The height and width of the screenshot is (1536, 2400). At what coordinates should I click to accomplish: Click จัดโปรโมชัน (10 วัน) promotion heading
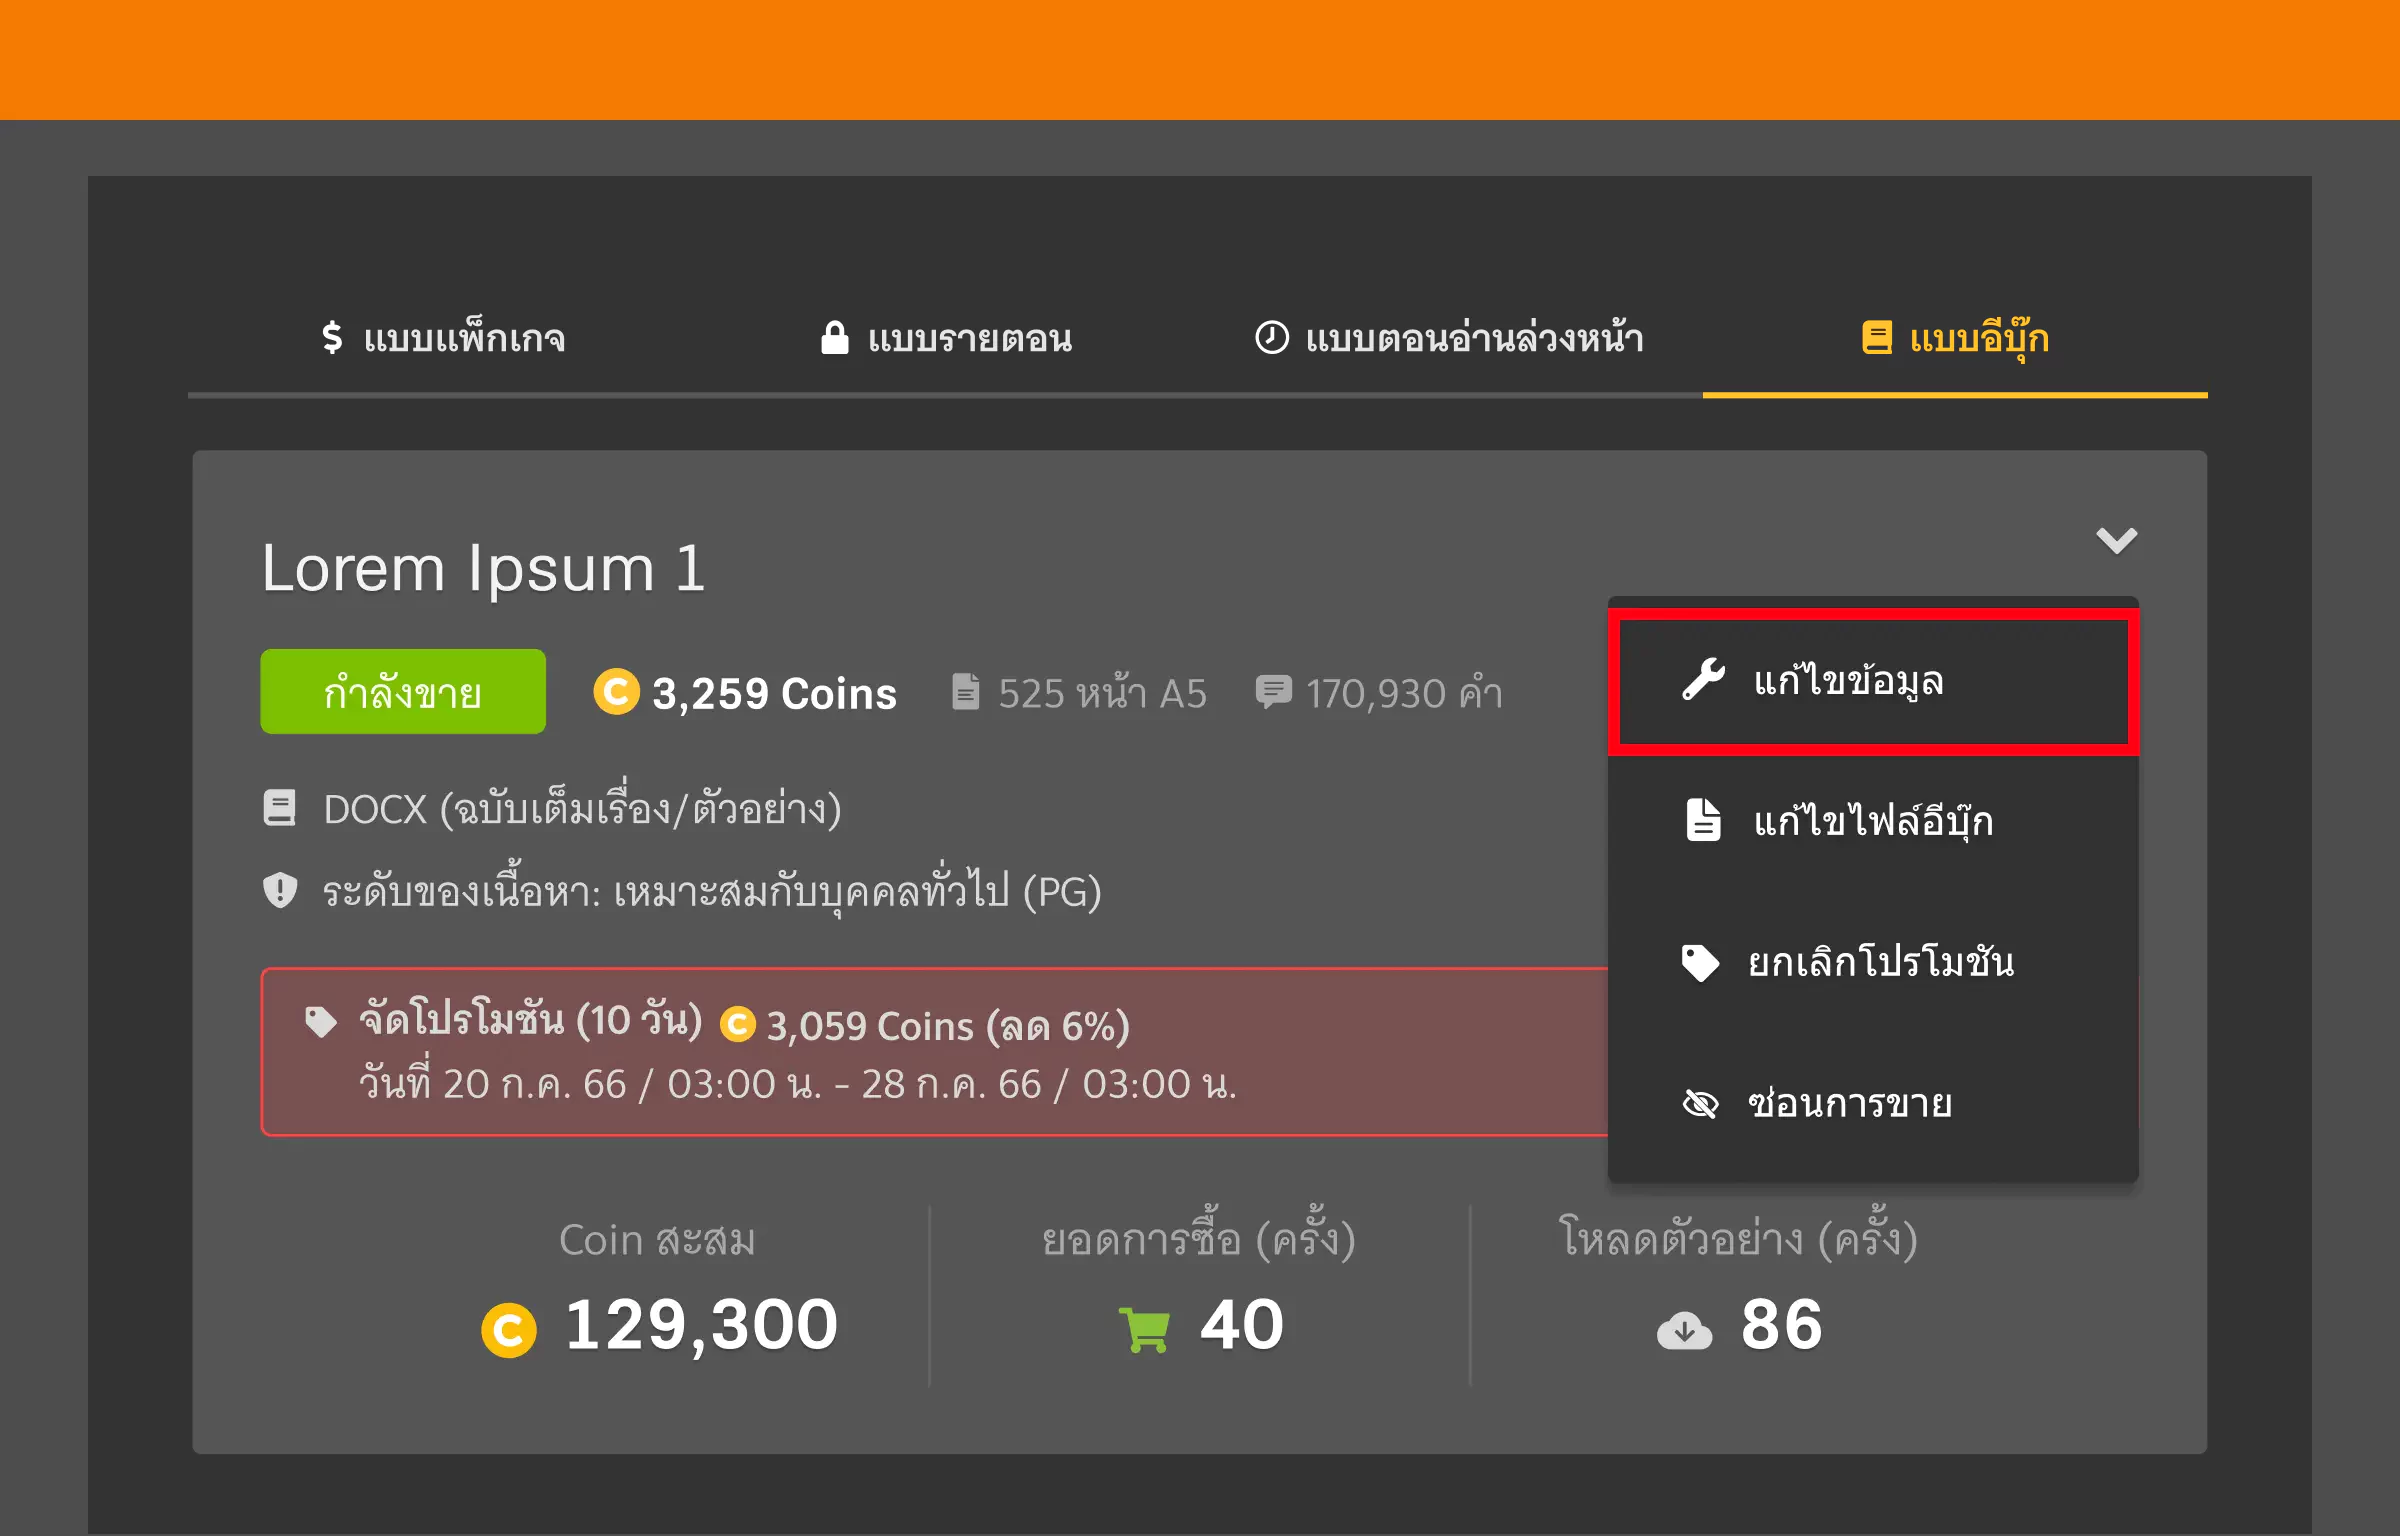pyautogui.click(x=531, y=1021)
